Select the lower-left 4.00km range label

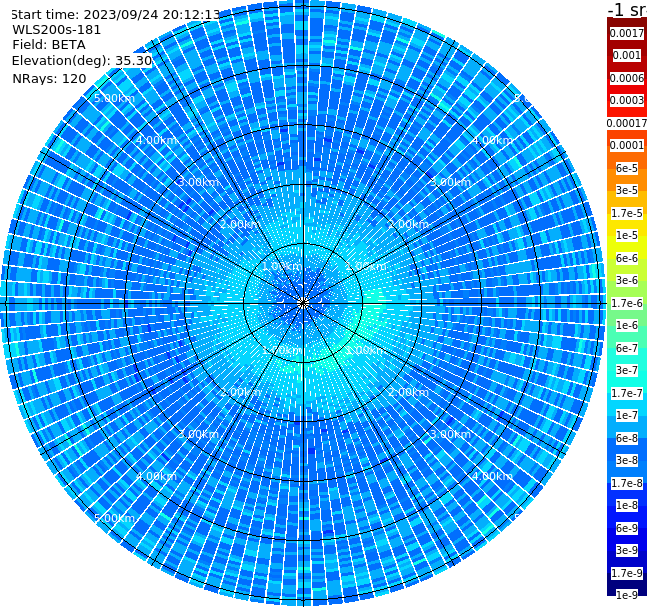[x=156, y=476]
